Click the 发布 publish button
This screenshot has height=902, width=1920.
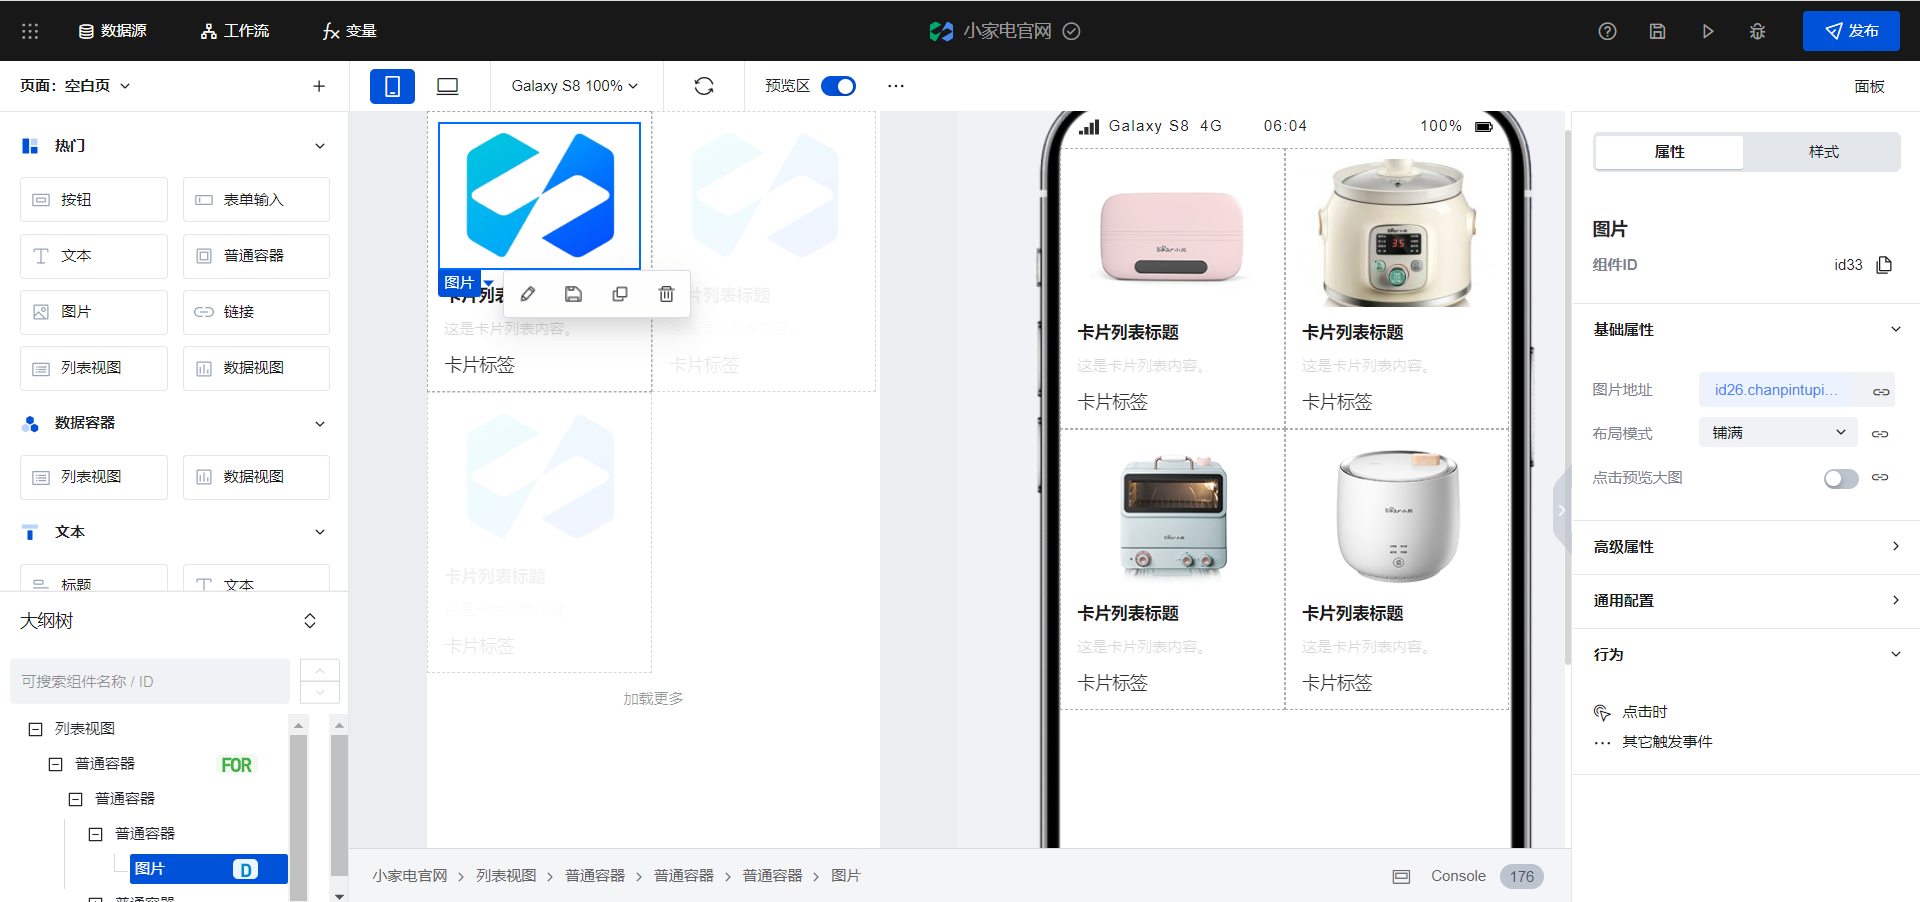click(x=1851, y=31)
